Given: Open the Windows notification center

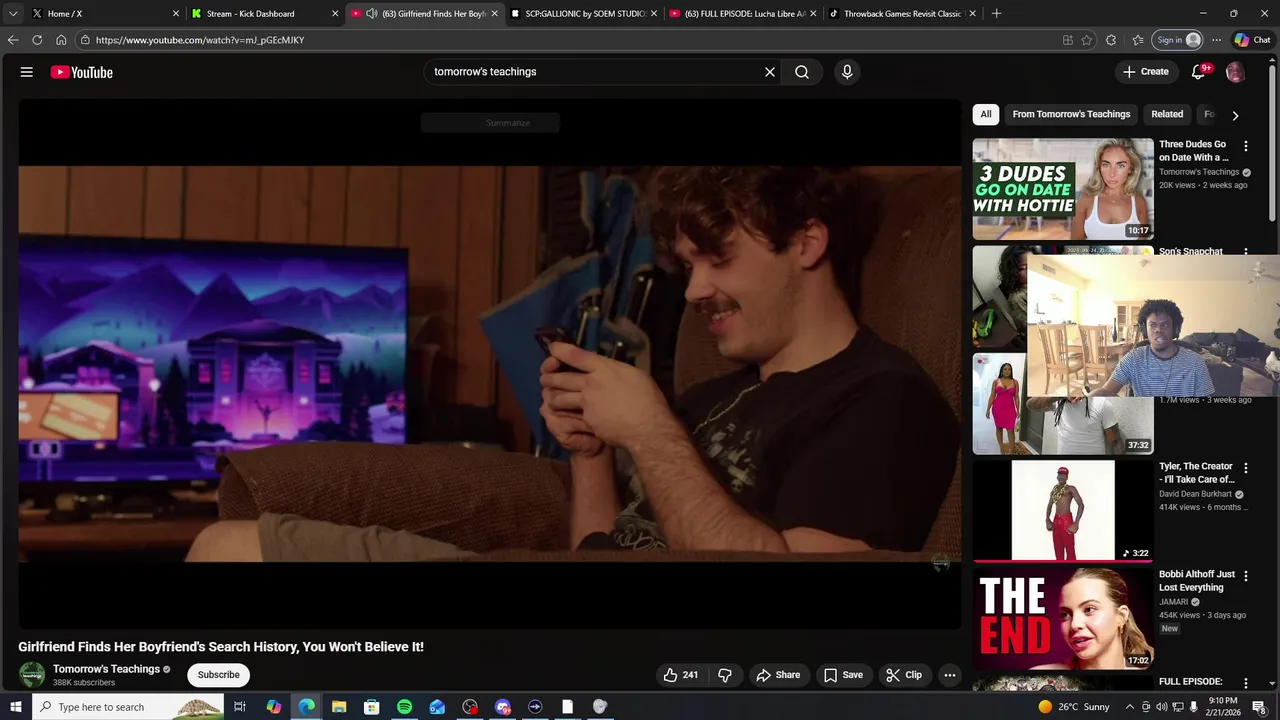Looking at the screenshot, I should (x=1259, y=707).
